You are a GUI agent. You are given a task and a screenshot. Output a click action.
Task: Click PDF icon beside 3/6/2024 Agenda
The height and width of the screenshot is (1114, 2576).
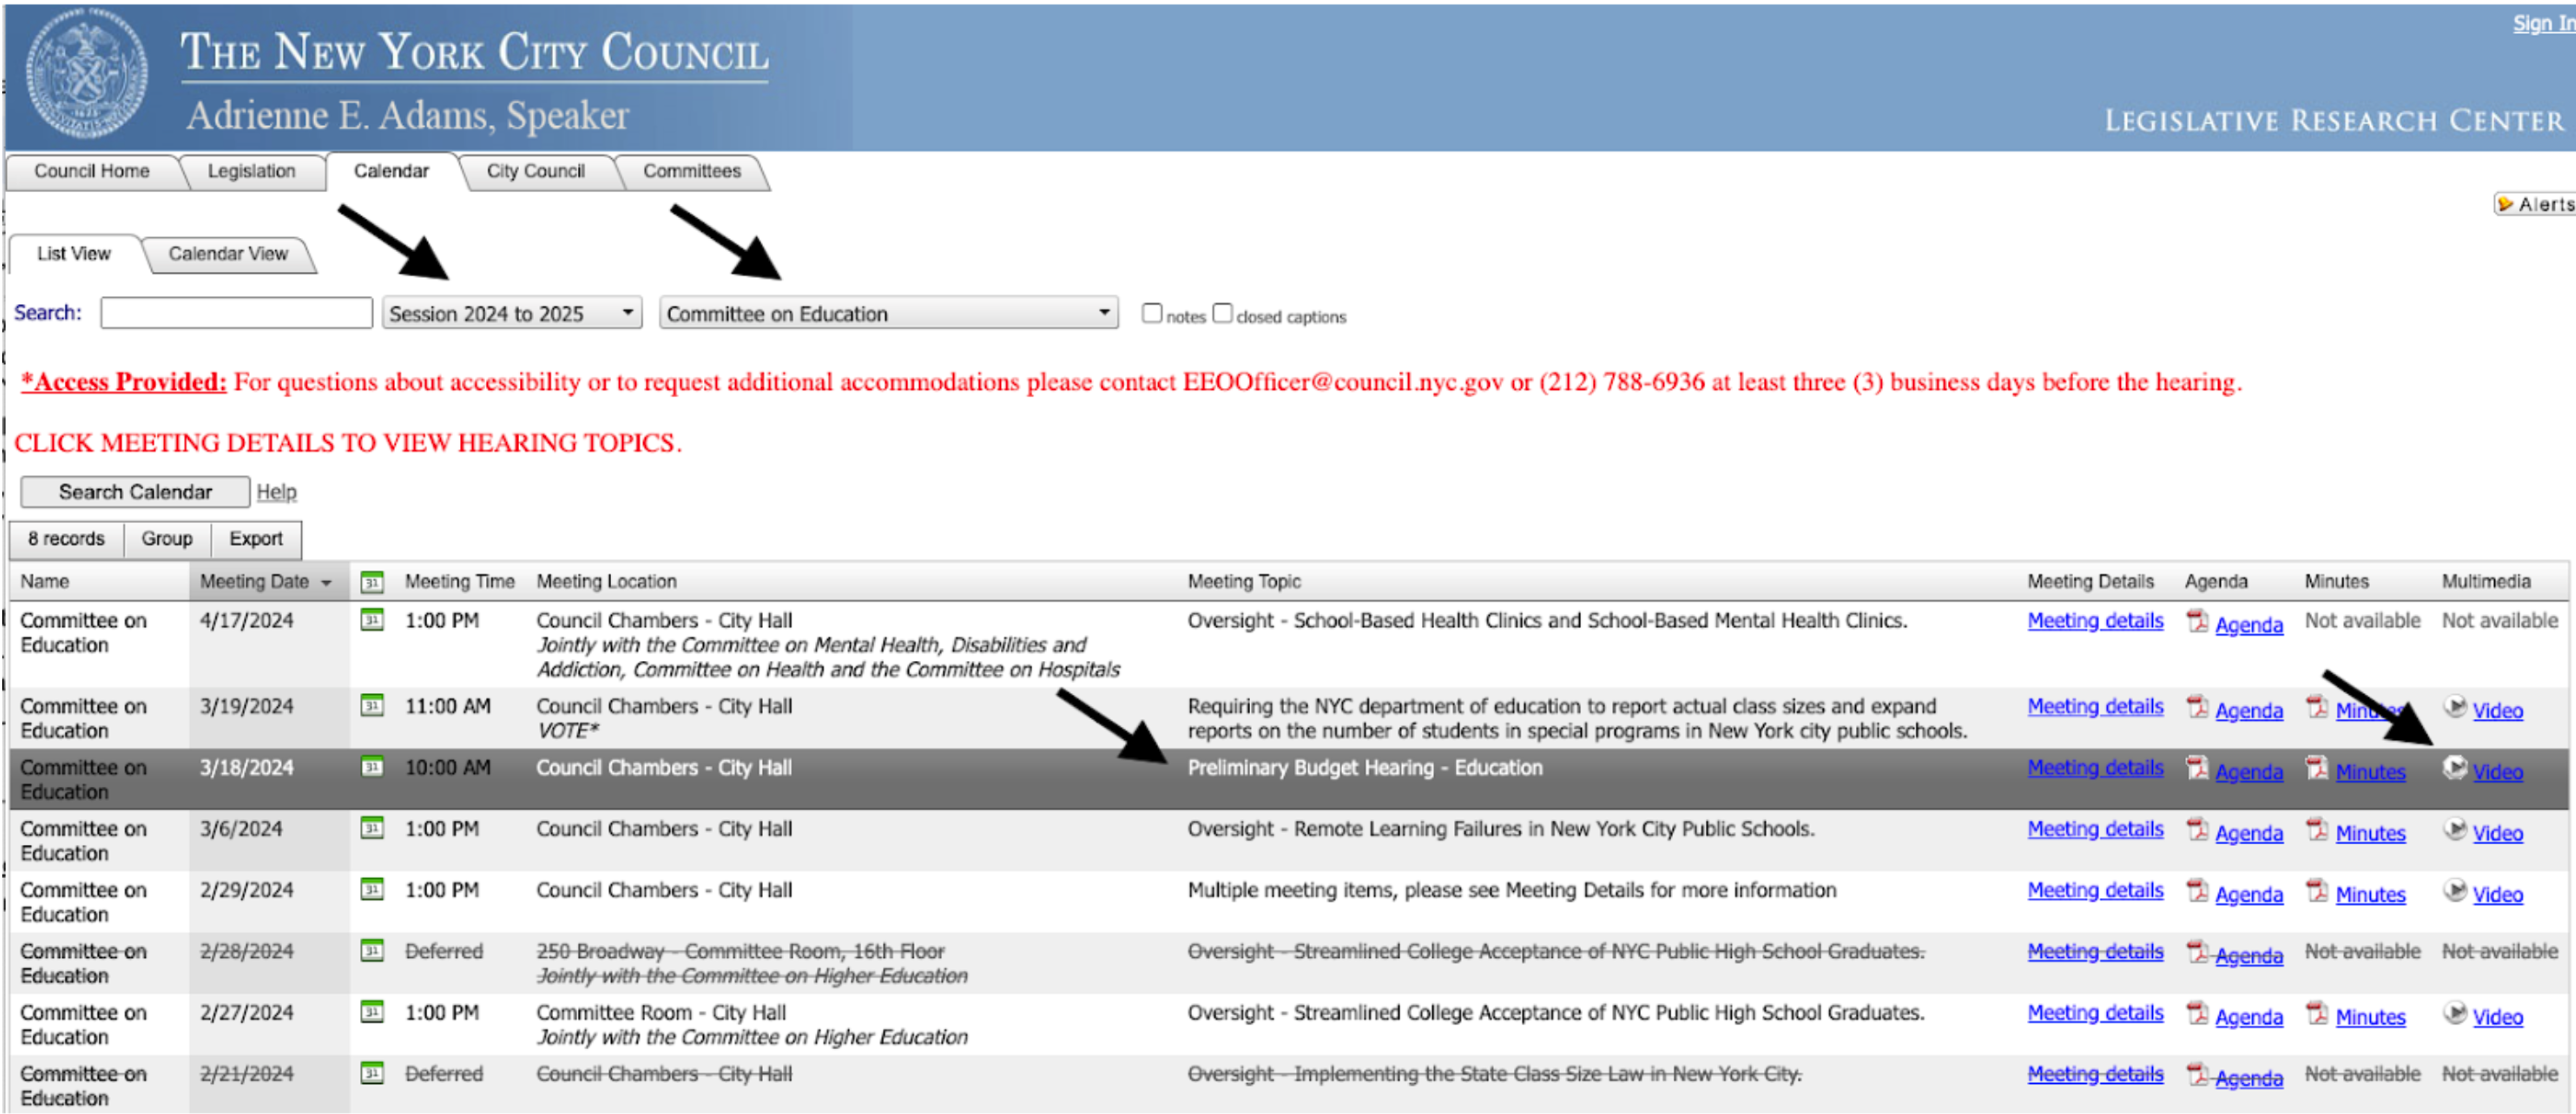pyautogui.click(x=2197, y=829)
